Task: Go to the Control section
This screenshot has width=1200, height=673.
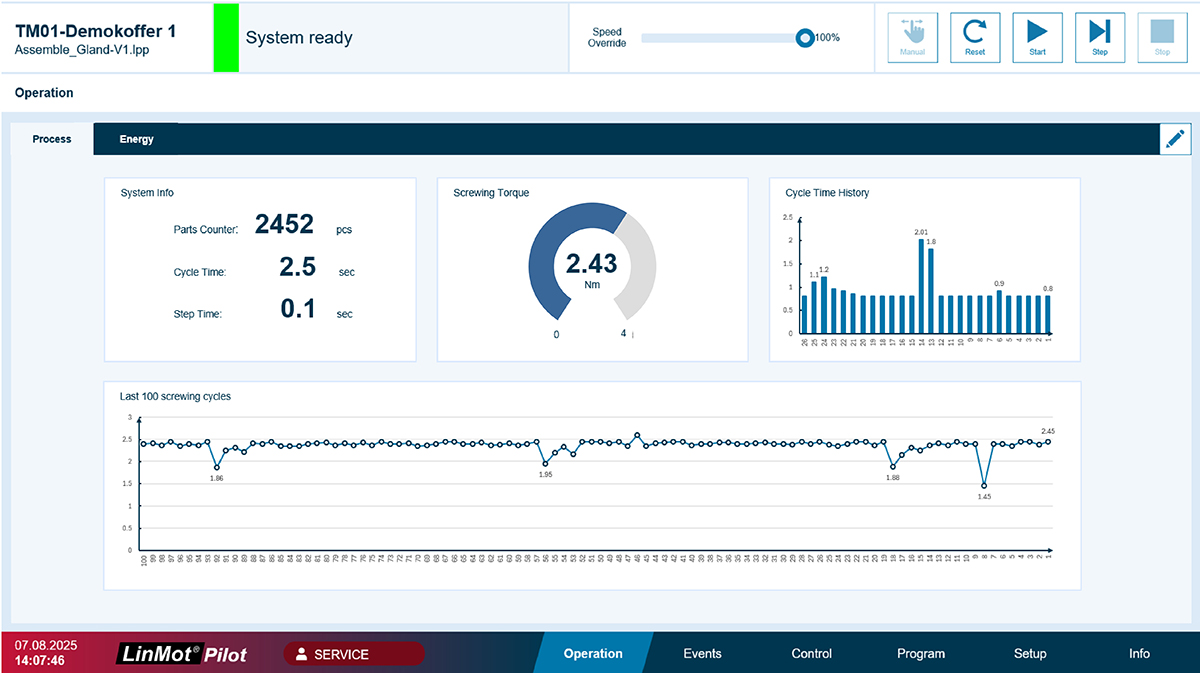Action: [811, 654]
